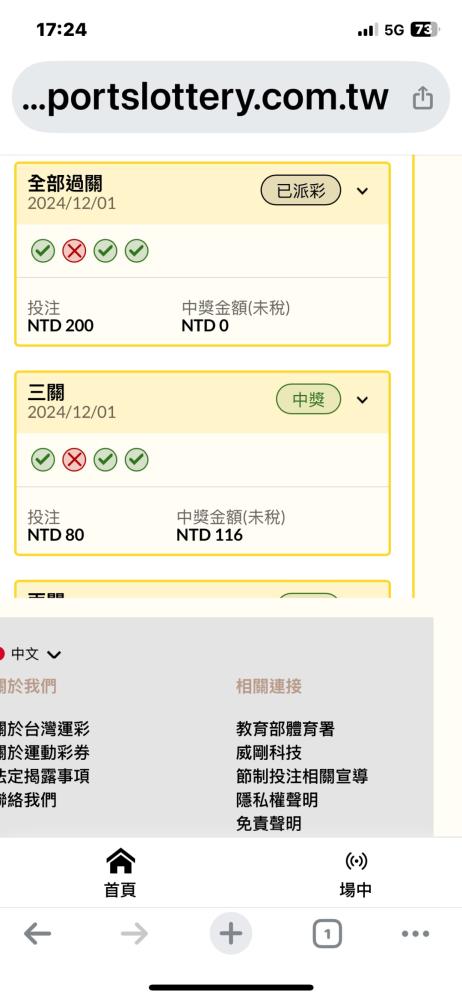Viewport: 462px width, 1000px height.
Task: Click the first green check in 三關 ticket
Action: pos(43,459)
